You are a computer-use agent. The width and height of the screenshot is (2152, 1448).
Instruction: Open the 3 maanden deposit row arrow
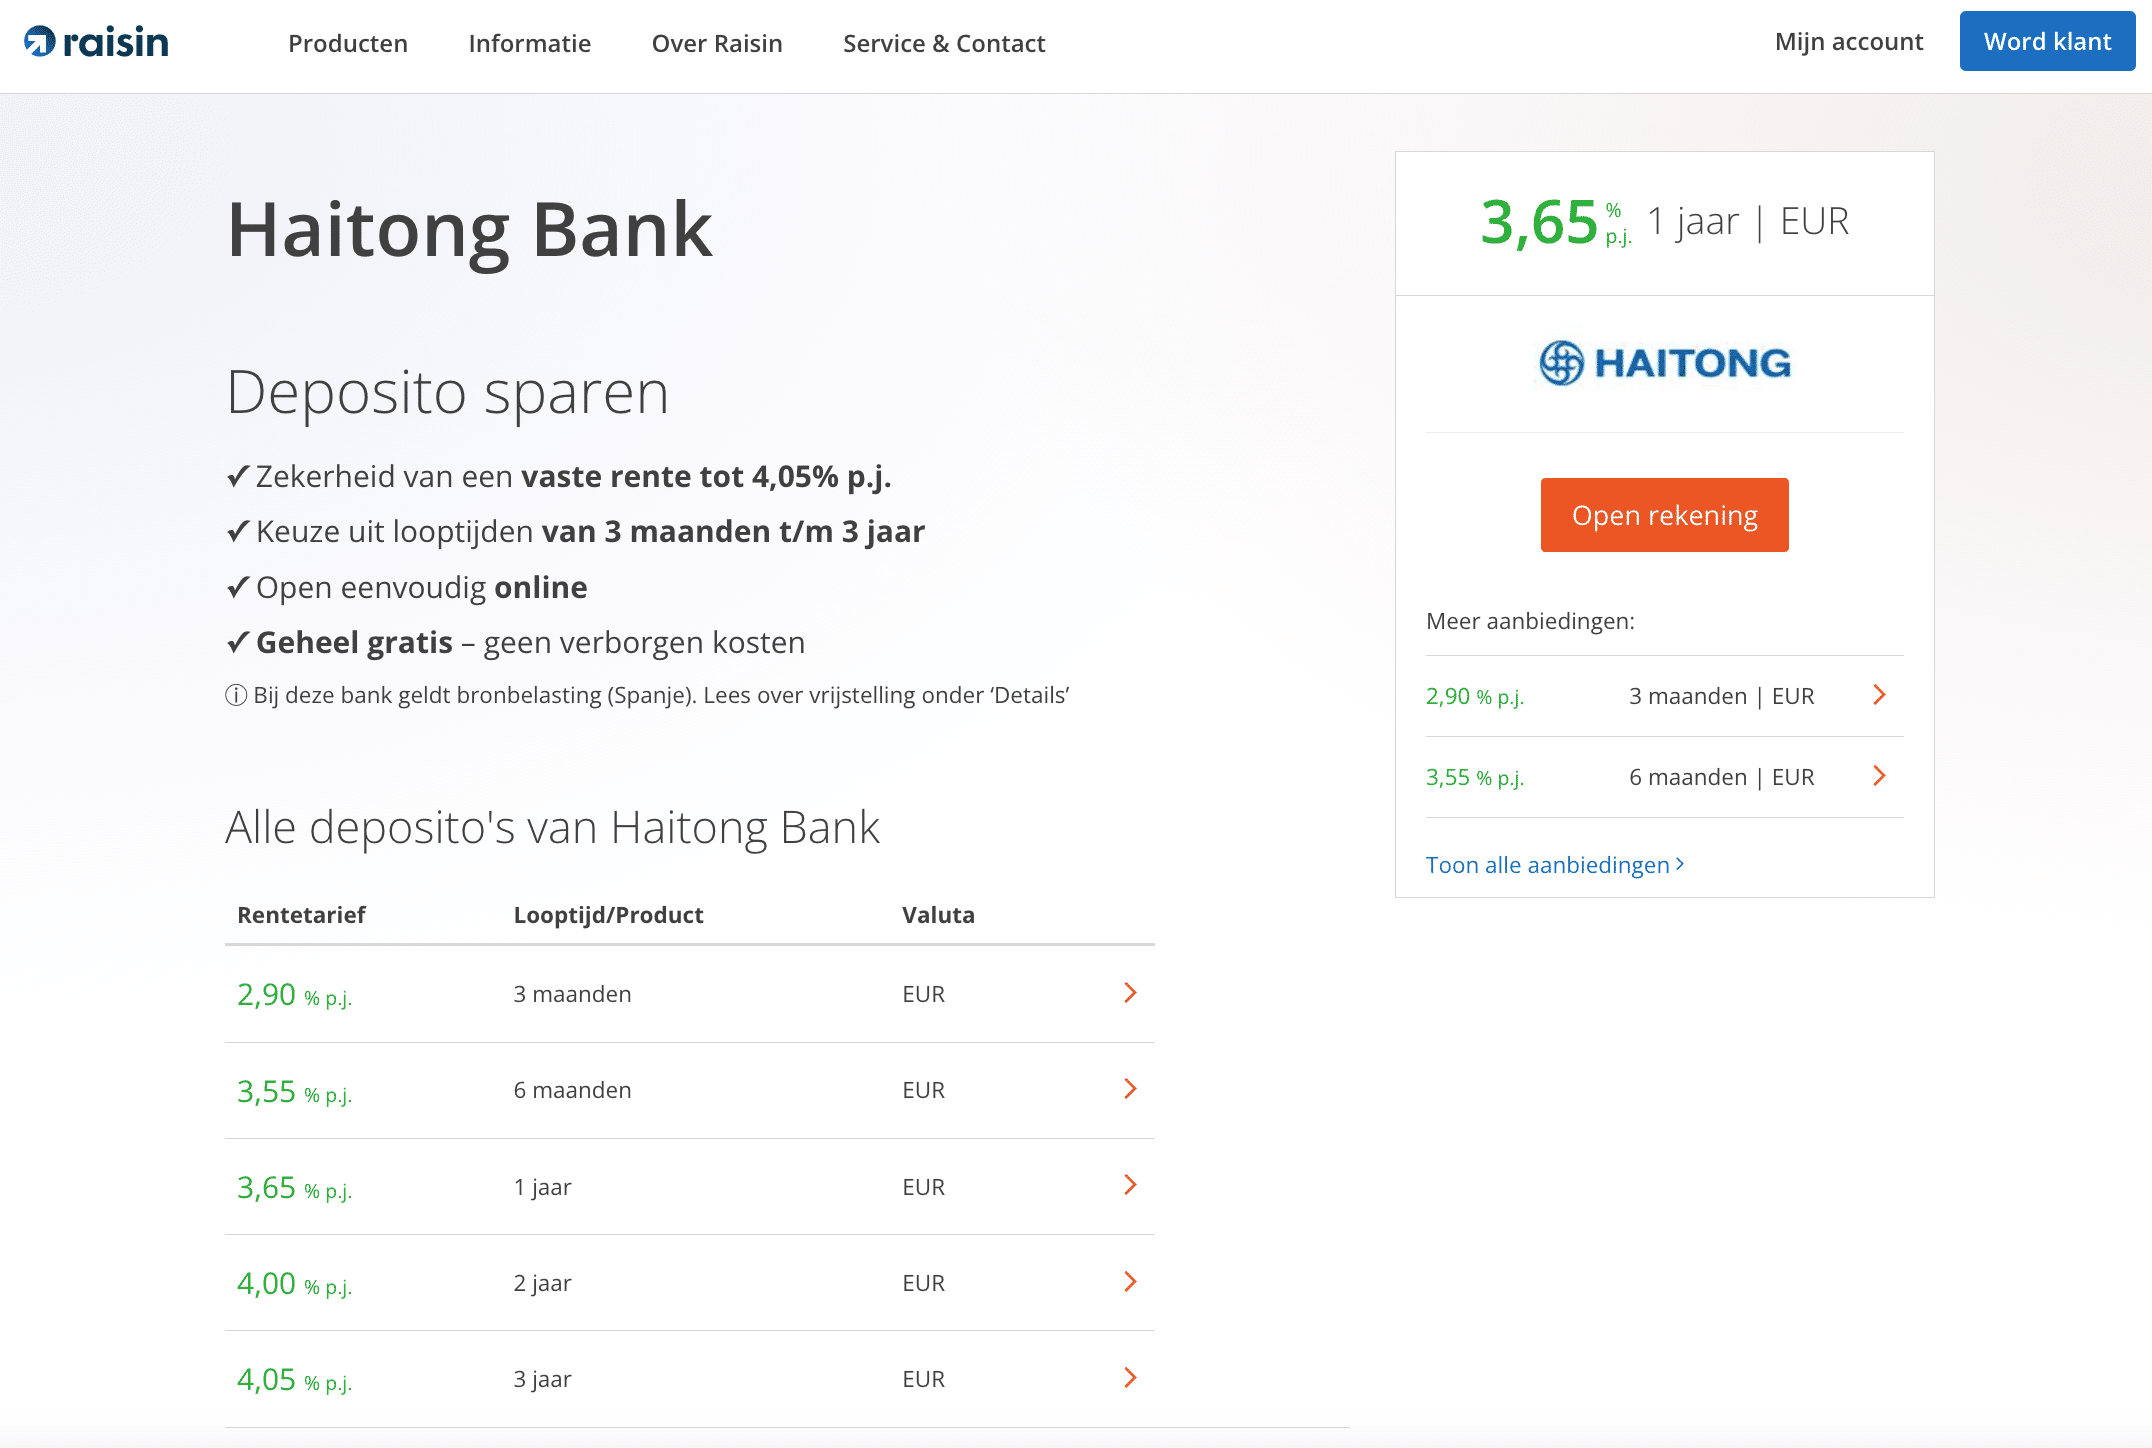tap(1130, 992)
